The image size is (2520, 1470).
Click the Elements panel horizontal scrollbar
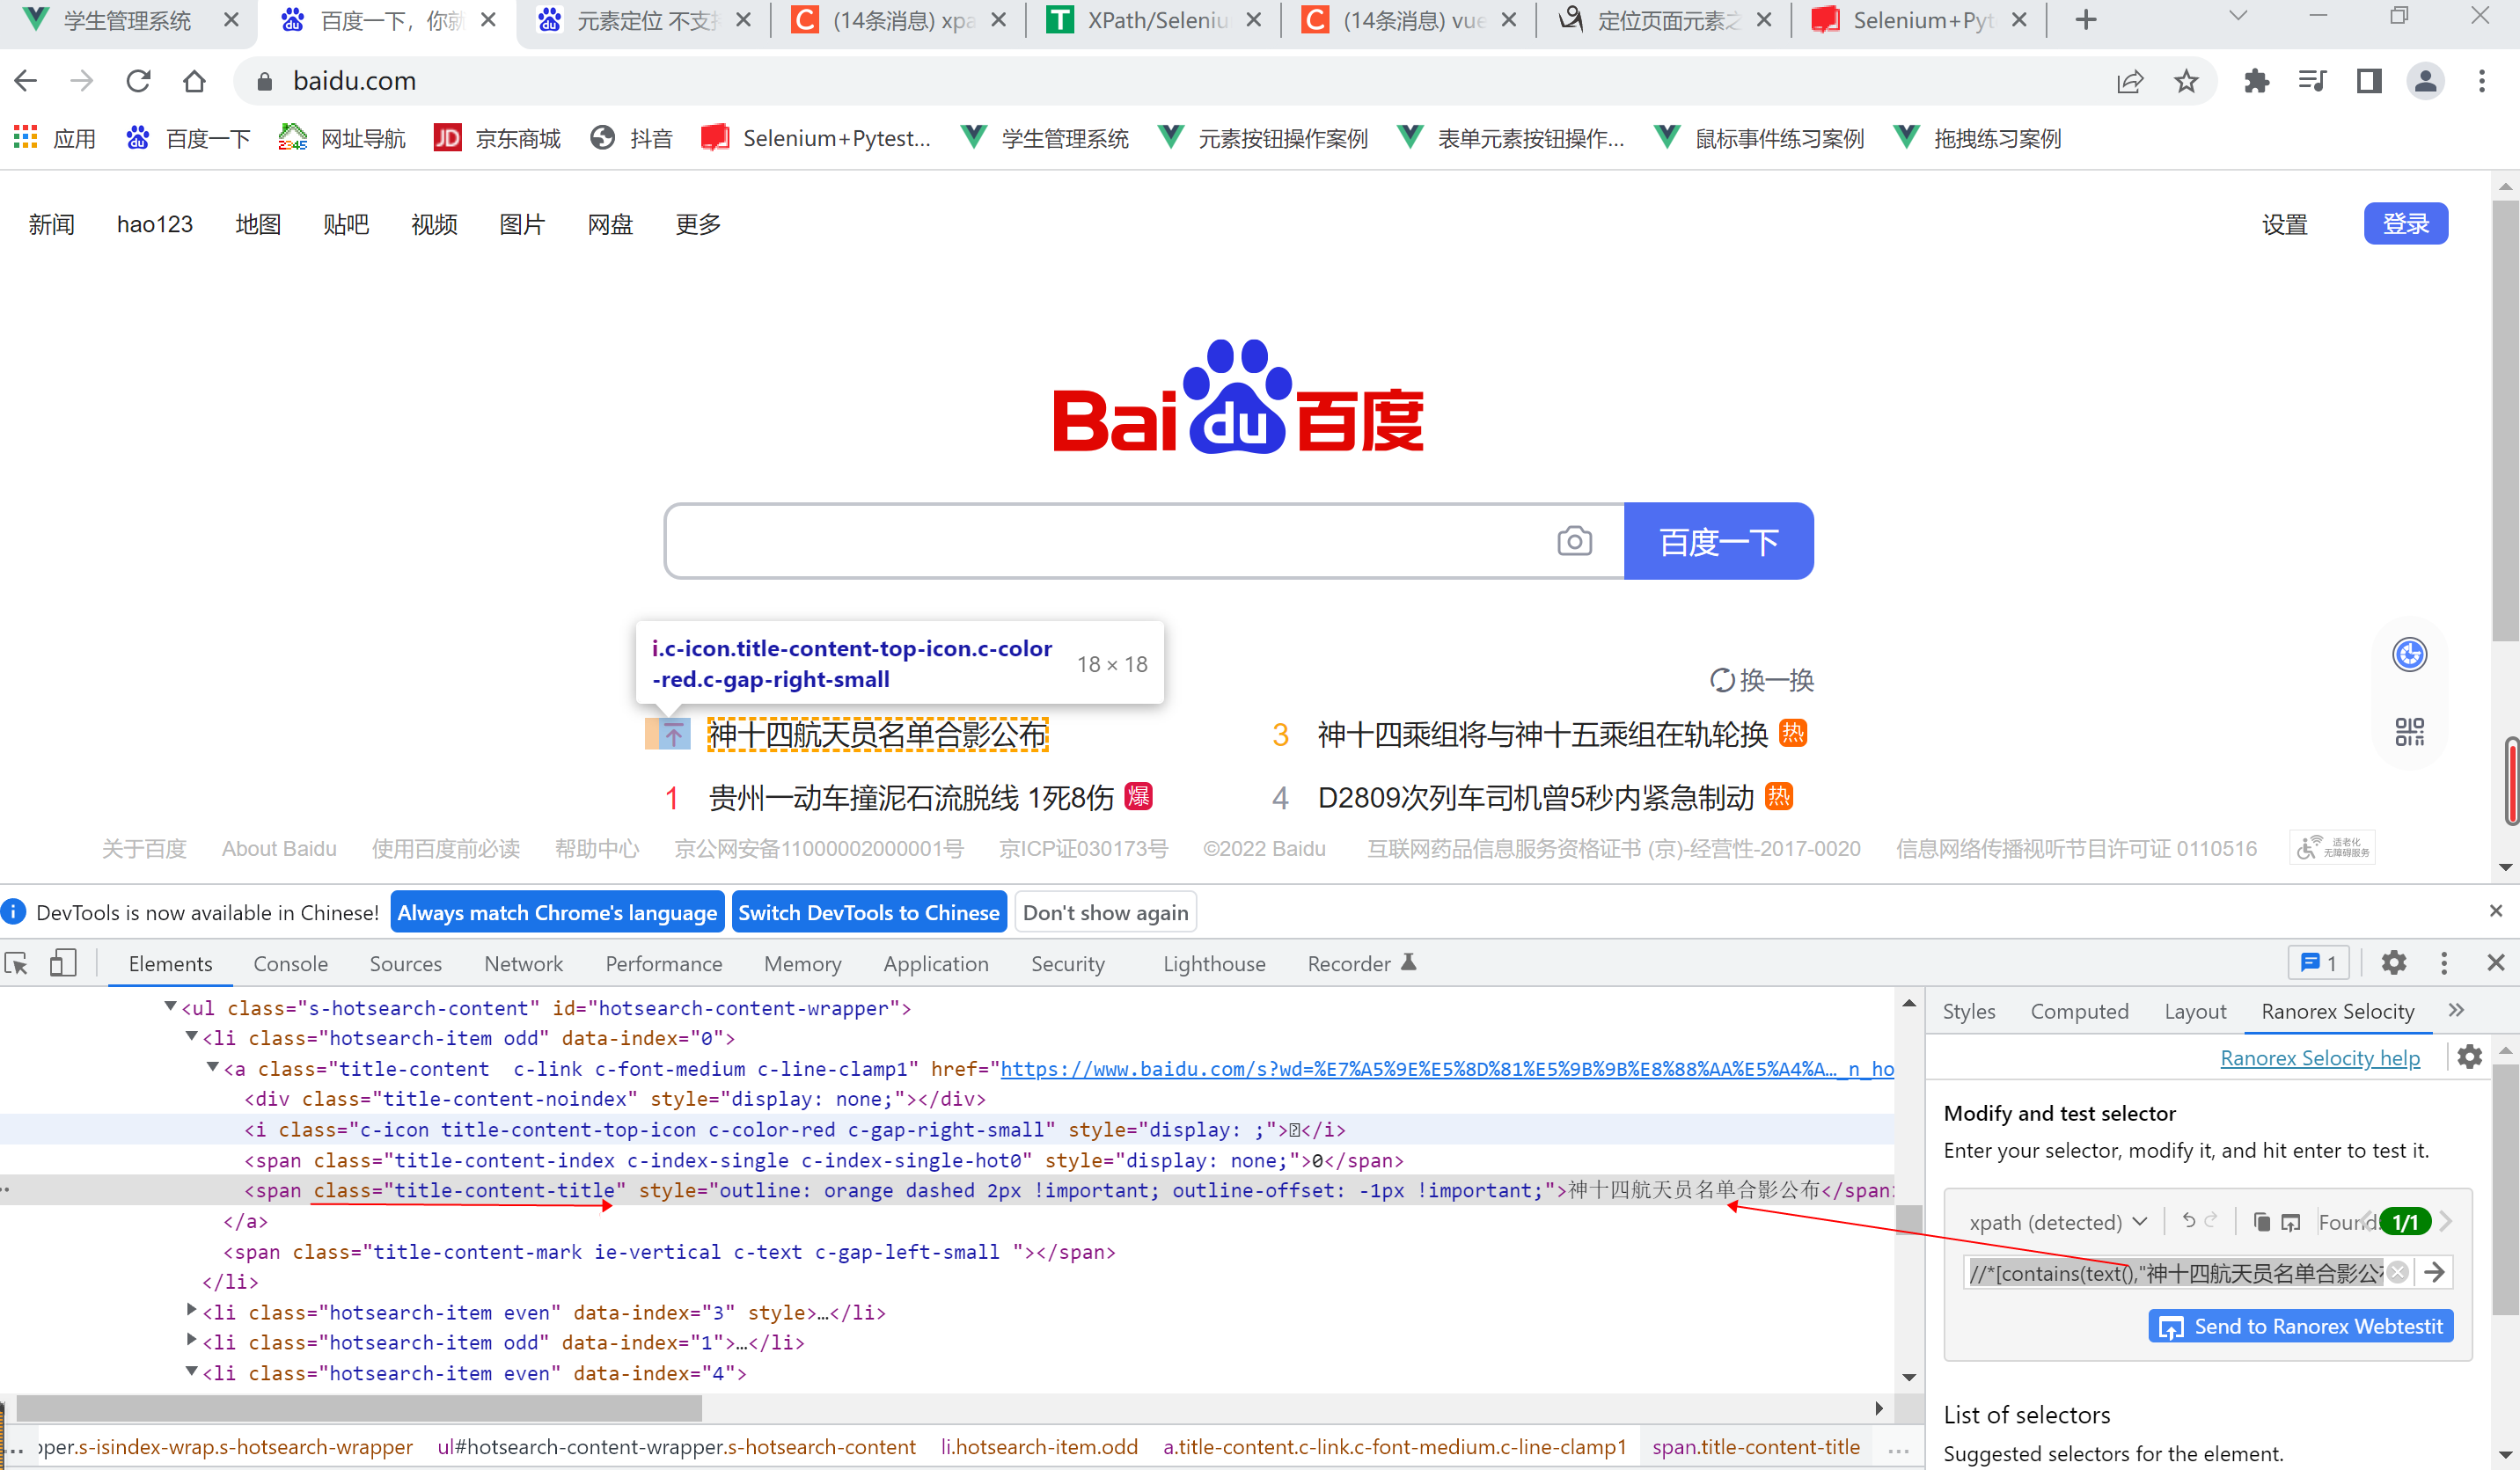click(359, 1408)
